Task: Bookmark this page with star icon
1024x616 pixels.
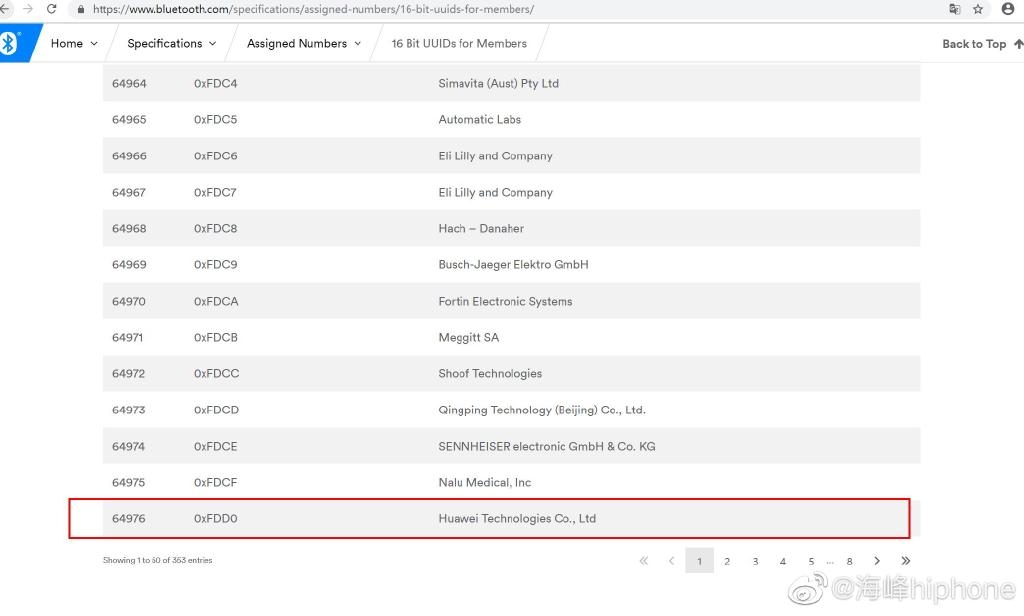Action: (x=978, y=9)
